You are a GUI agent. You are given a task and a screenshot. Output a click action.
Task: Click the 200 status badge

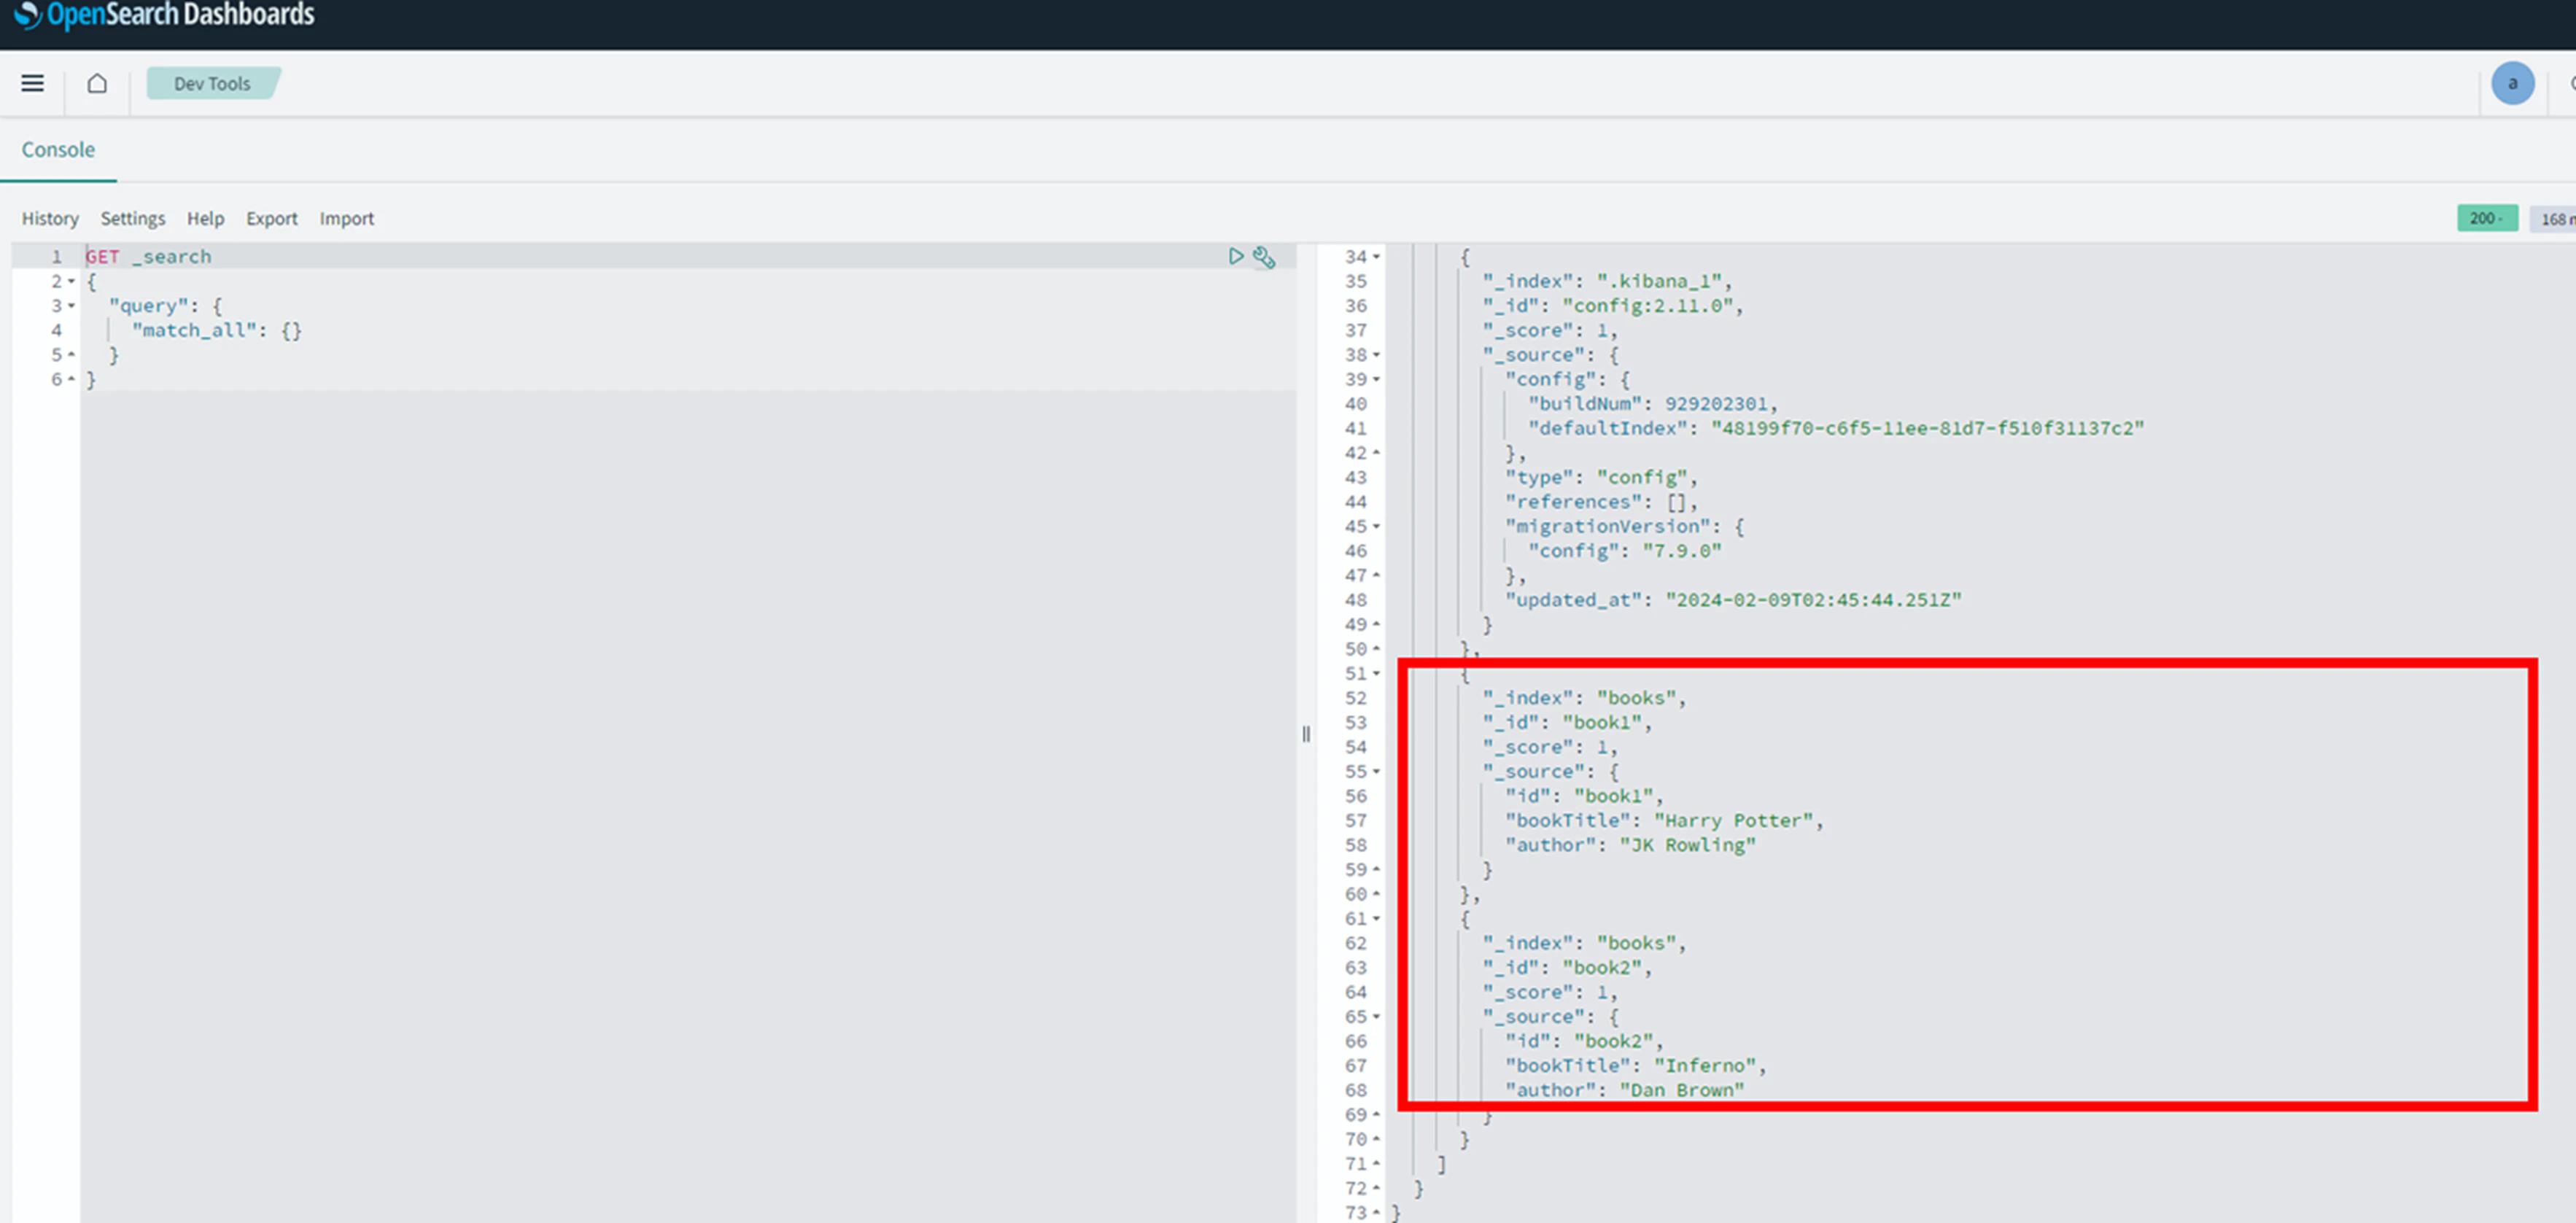[x=2487, y=218]
